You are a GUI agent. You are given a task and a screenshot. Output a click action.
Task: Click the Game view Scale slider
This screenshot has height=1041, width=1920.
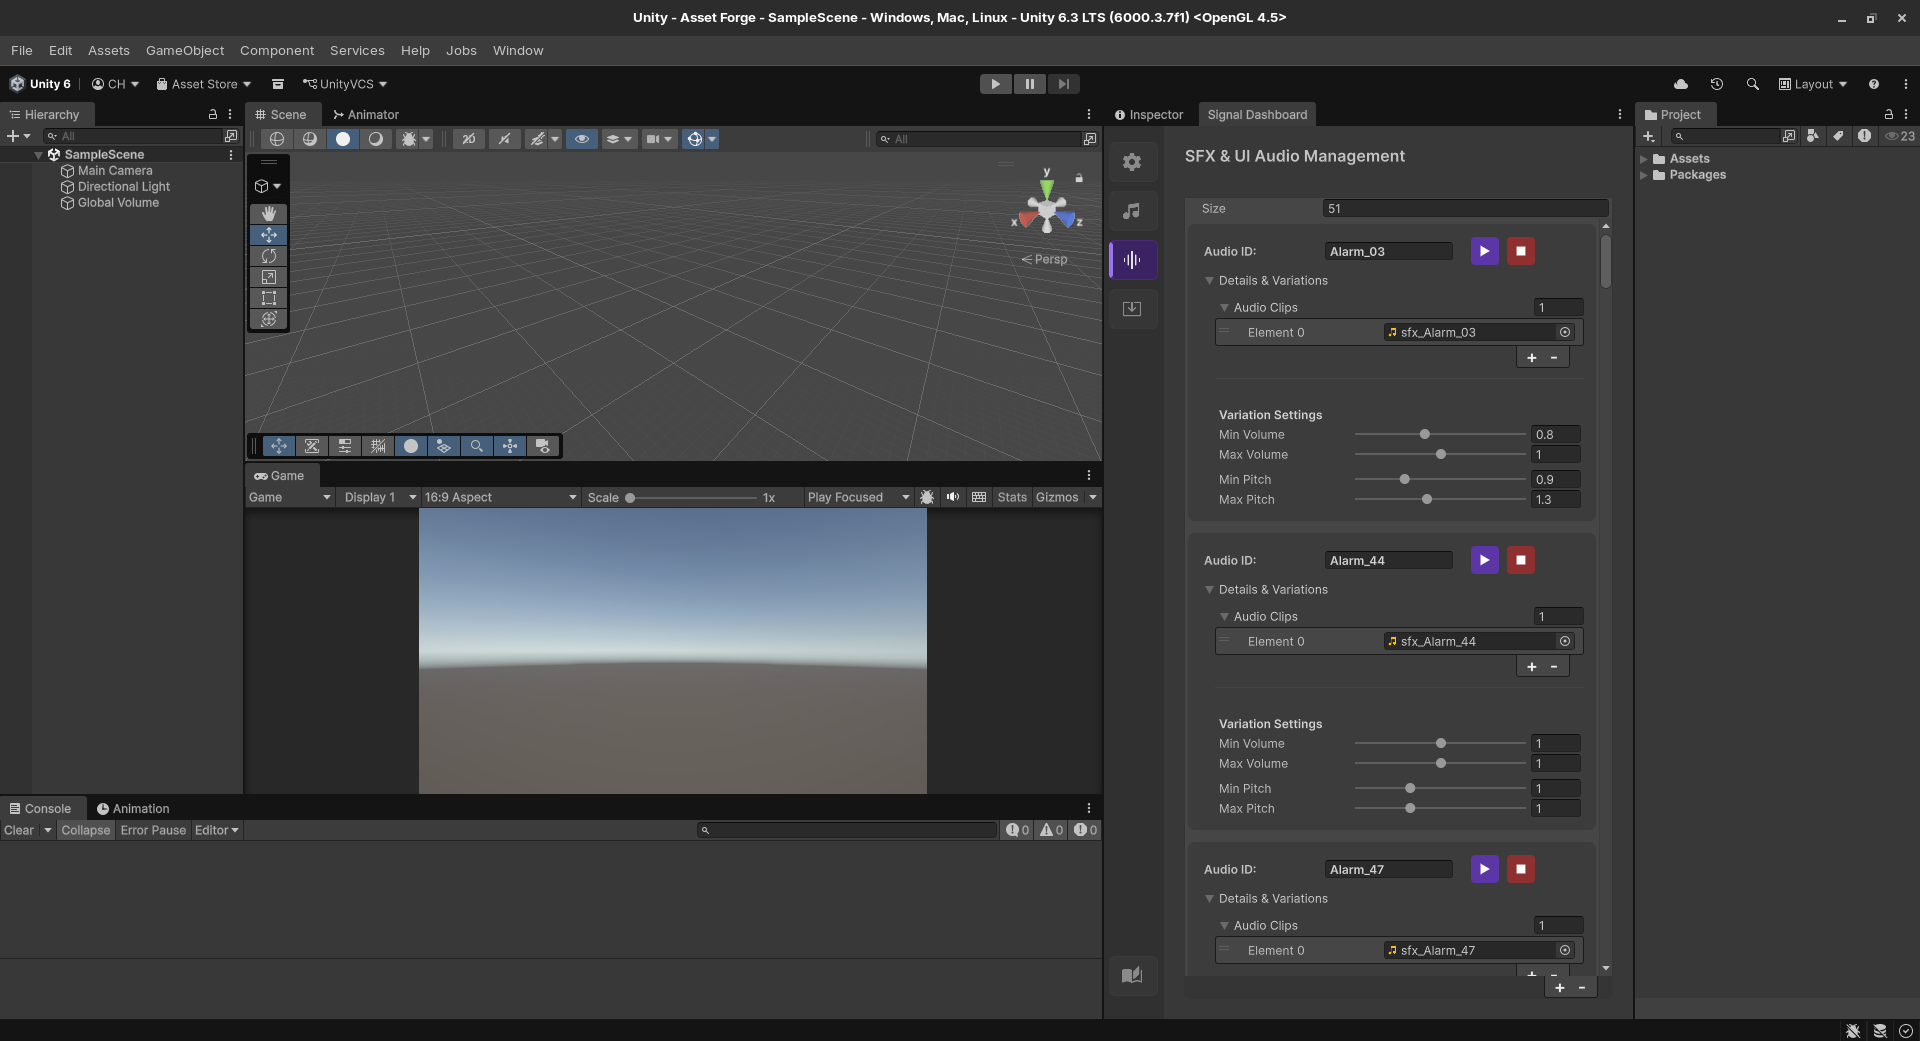pos(691,497)
